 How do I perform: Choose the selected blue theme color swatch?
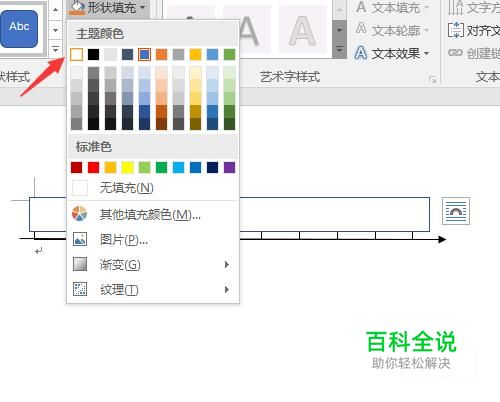[144, 54]
